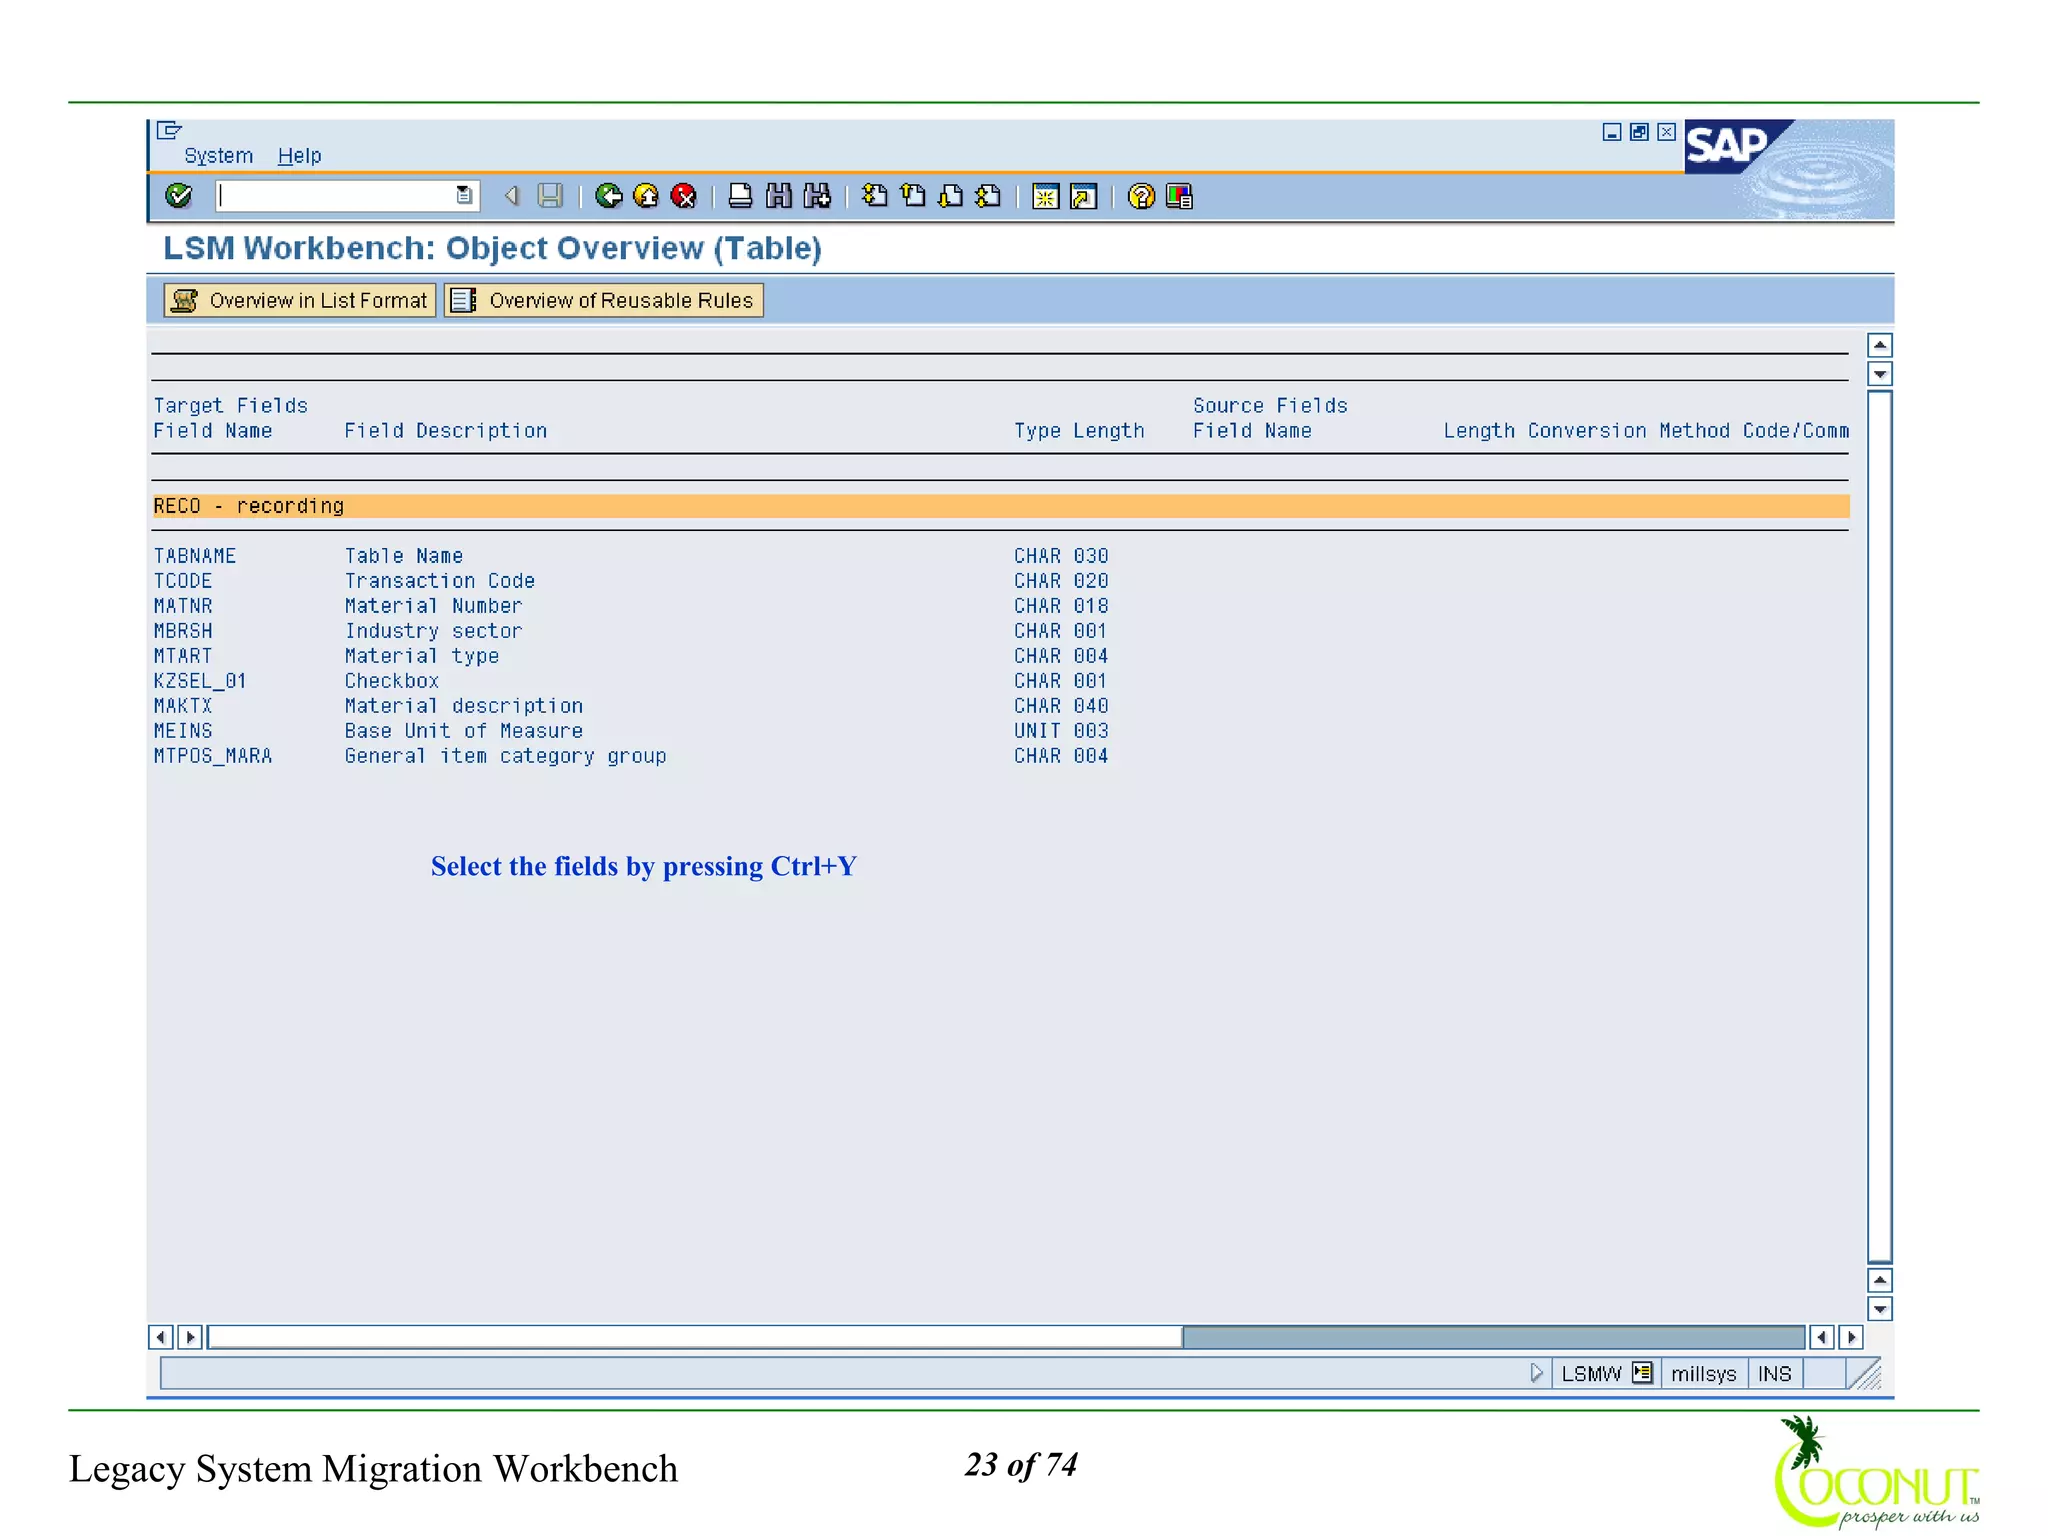Click the Next Page icon

[951, 196]
